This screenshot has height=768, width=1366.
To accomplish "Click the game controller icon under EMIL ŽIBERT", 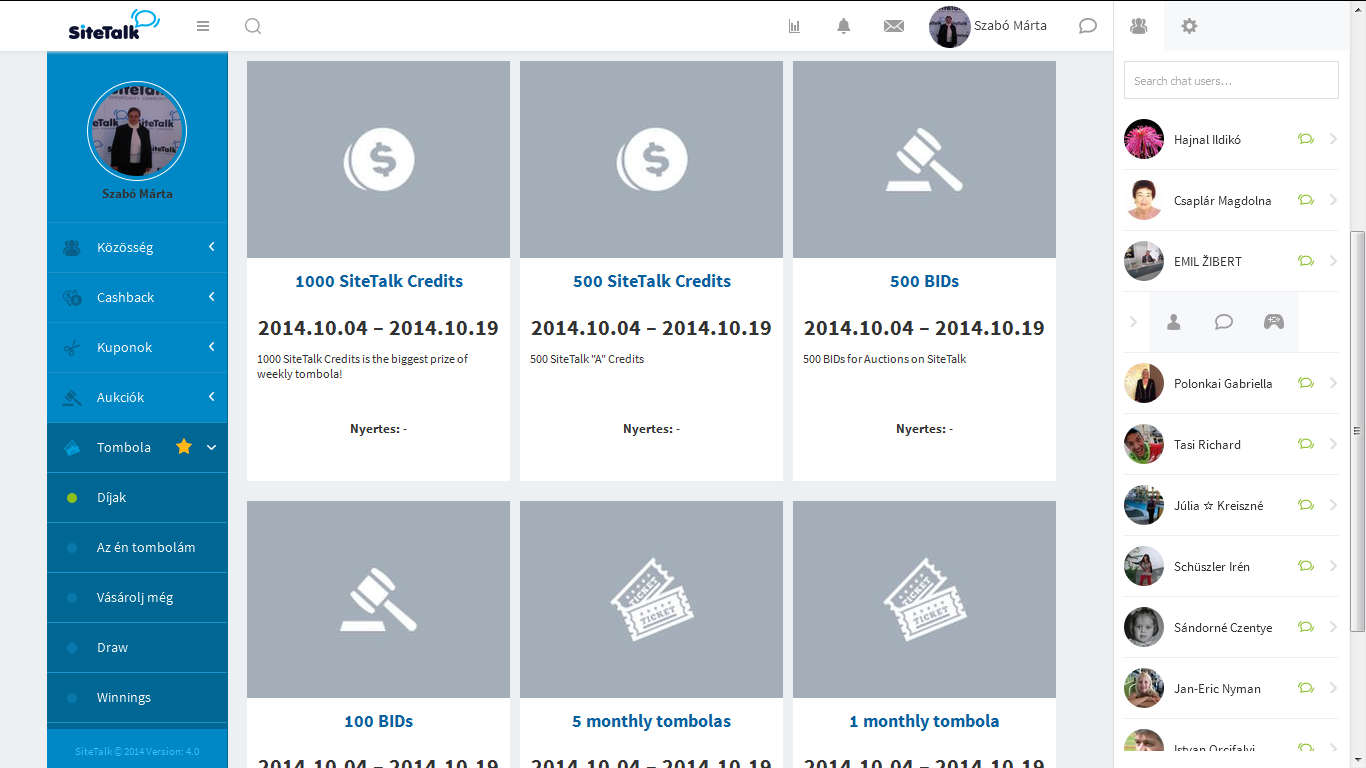I will (x=1273, y=322).
